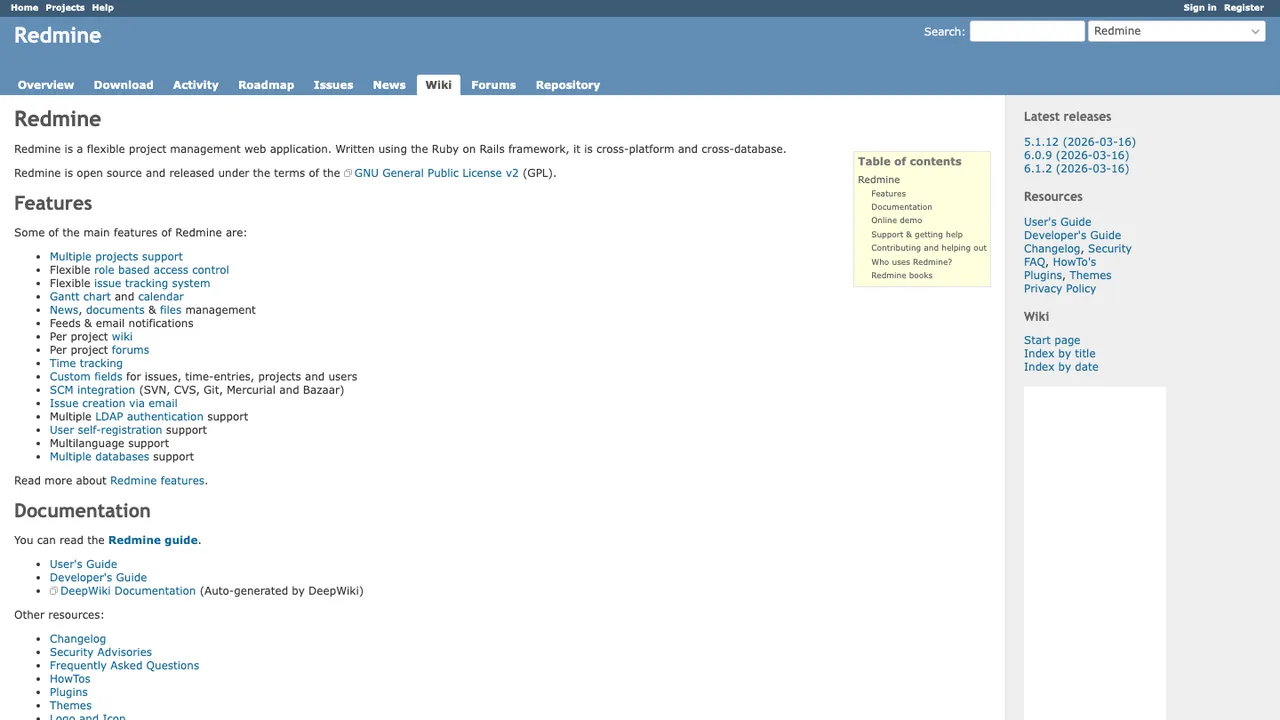Screen dimensions: 1280x720
Task: Open the Repository tab
Action: point(567,85)
